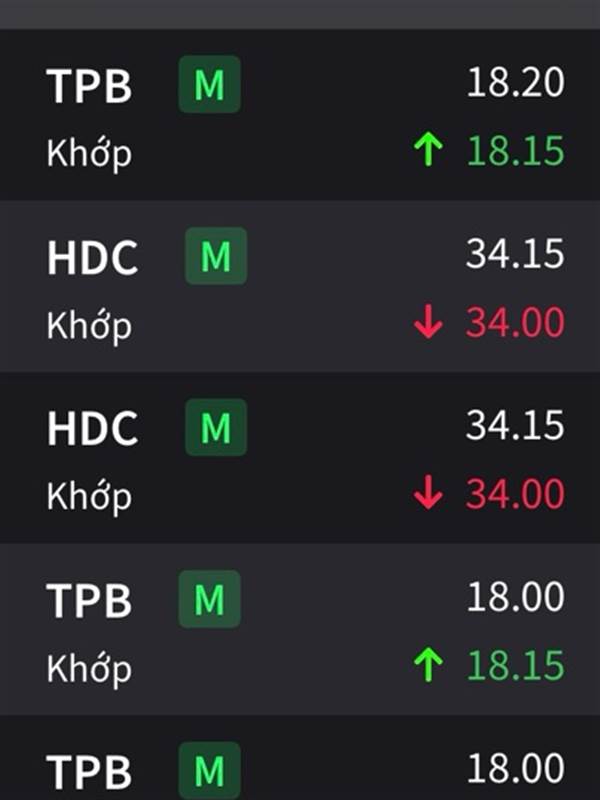Click the Khớp status under TPB at 18.20
600x800 pixels.
[89, 154]
